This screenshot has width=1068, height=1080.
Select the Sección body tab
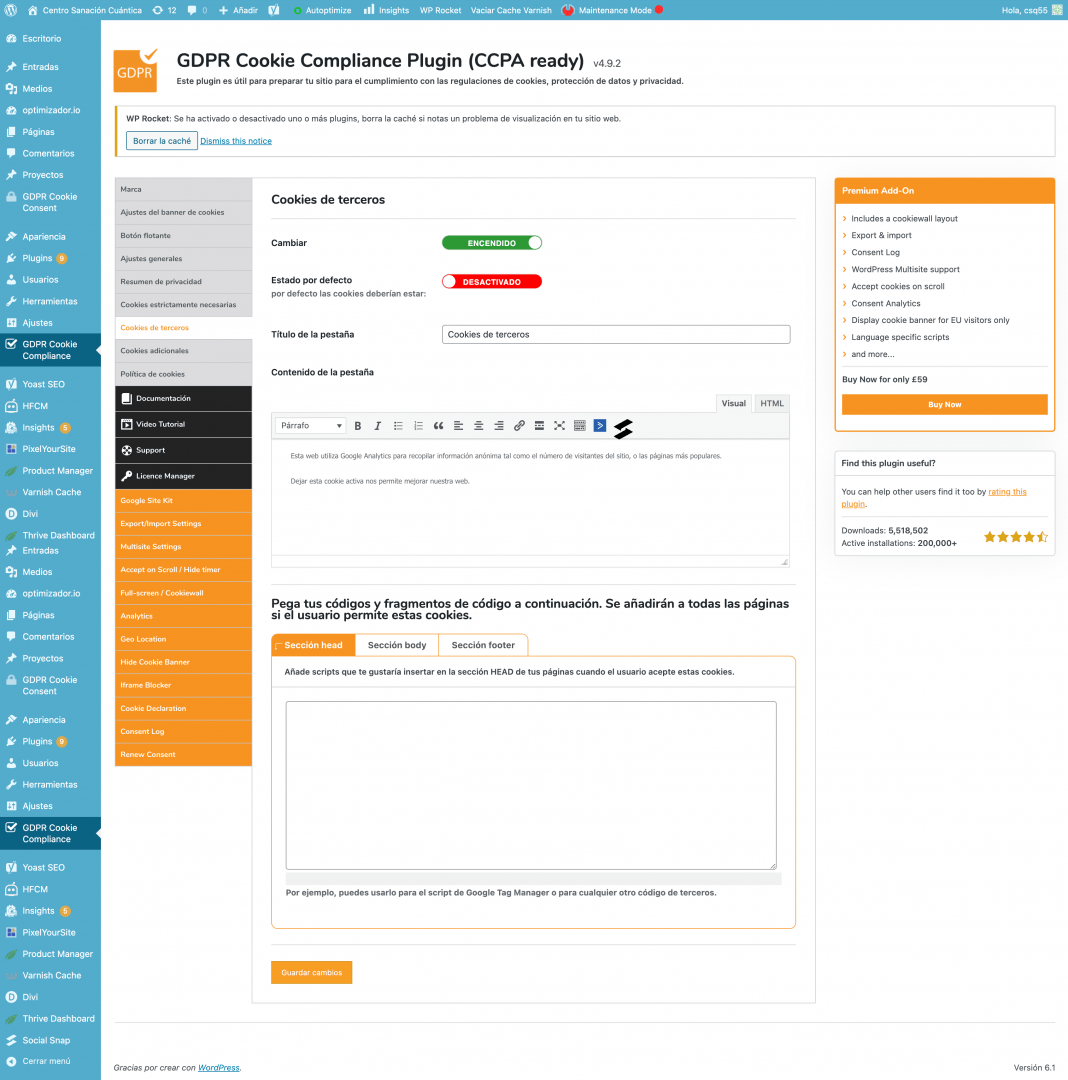[397, 645]
